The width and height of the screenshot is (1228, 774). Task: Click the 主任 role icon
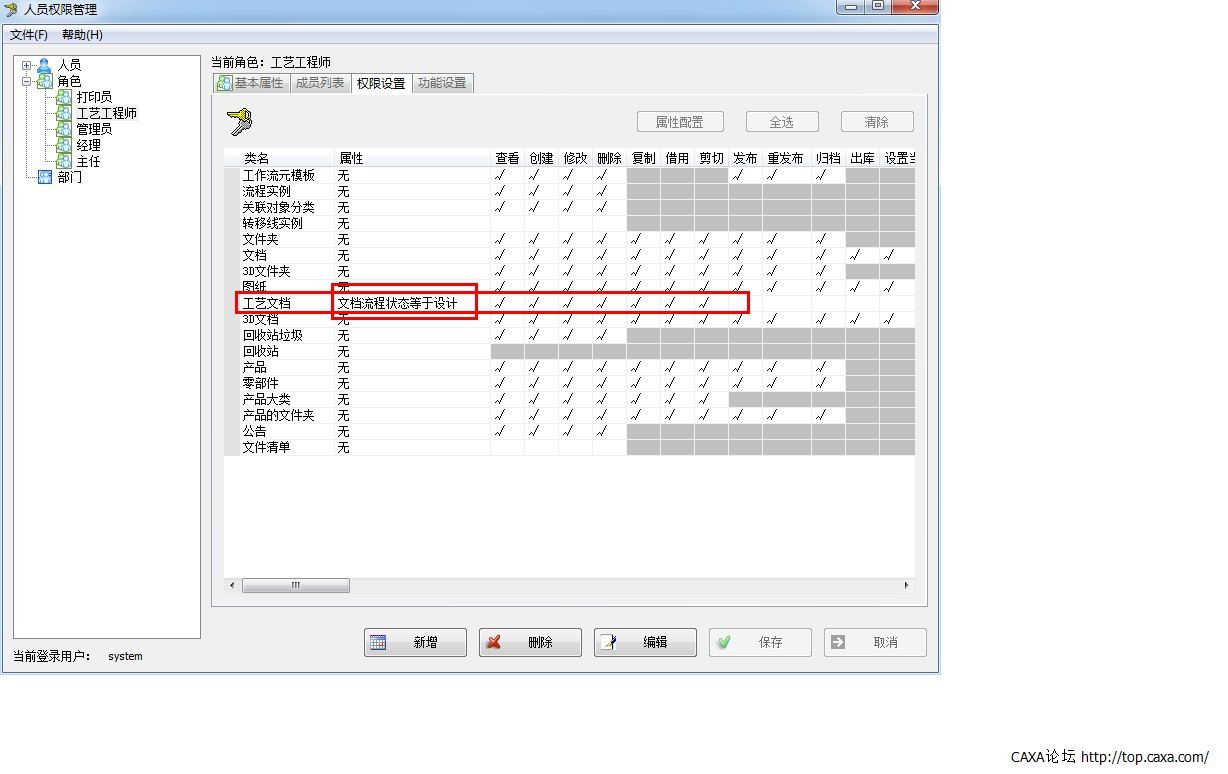point(64,161)
